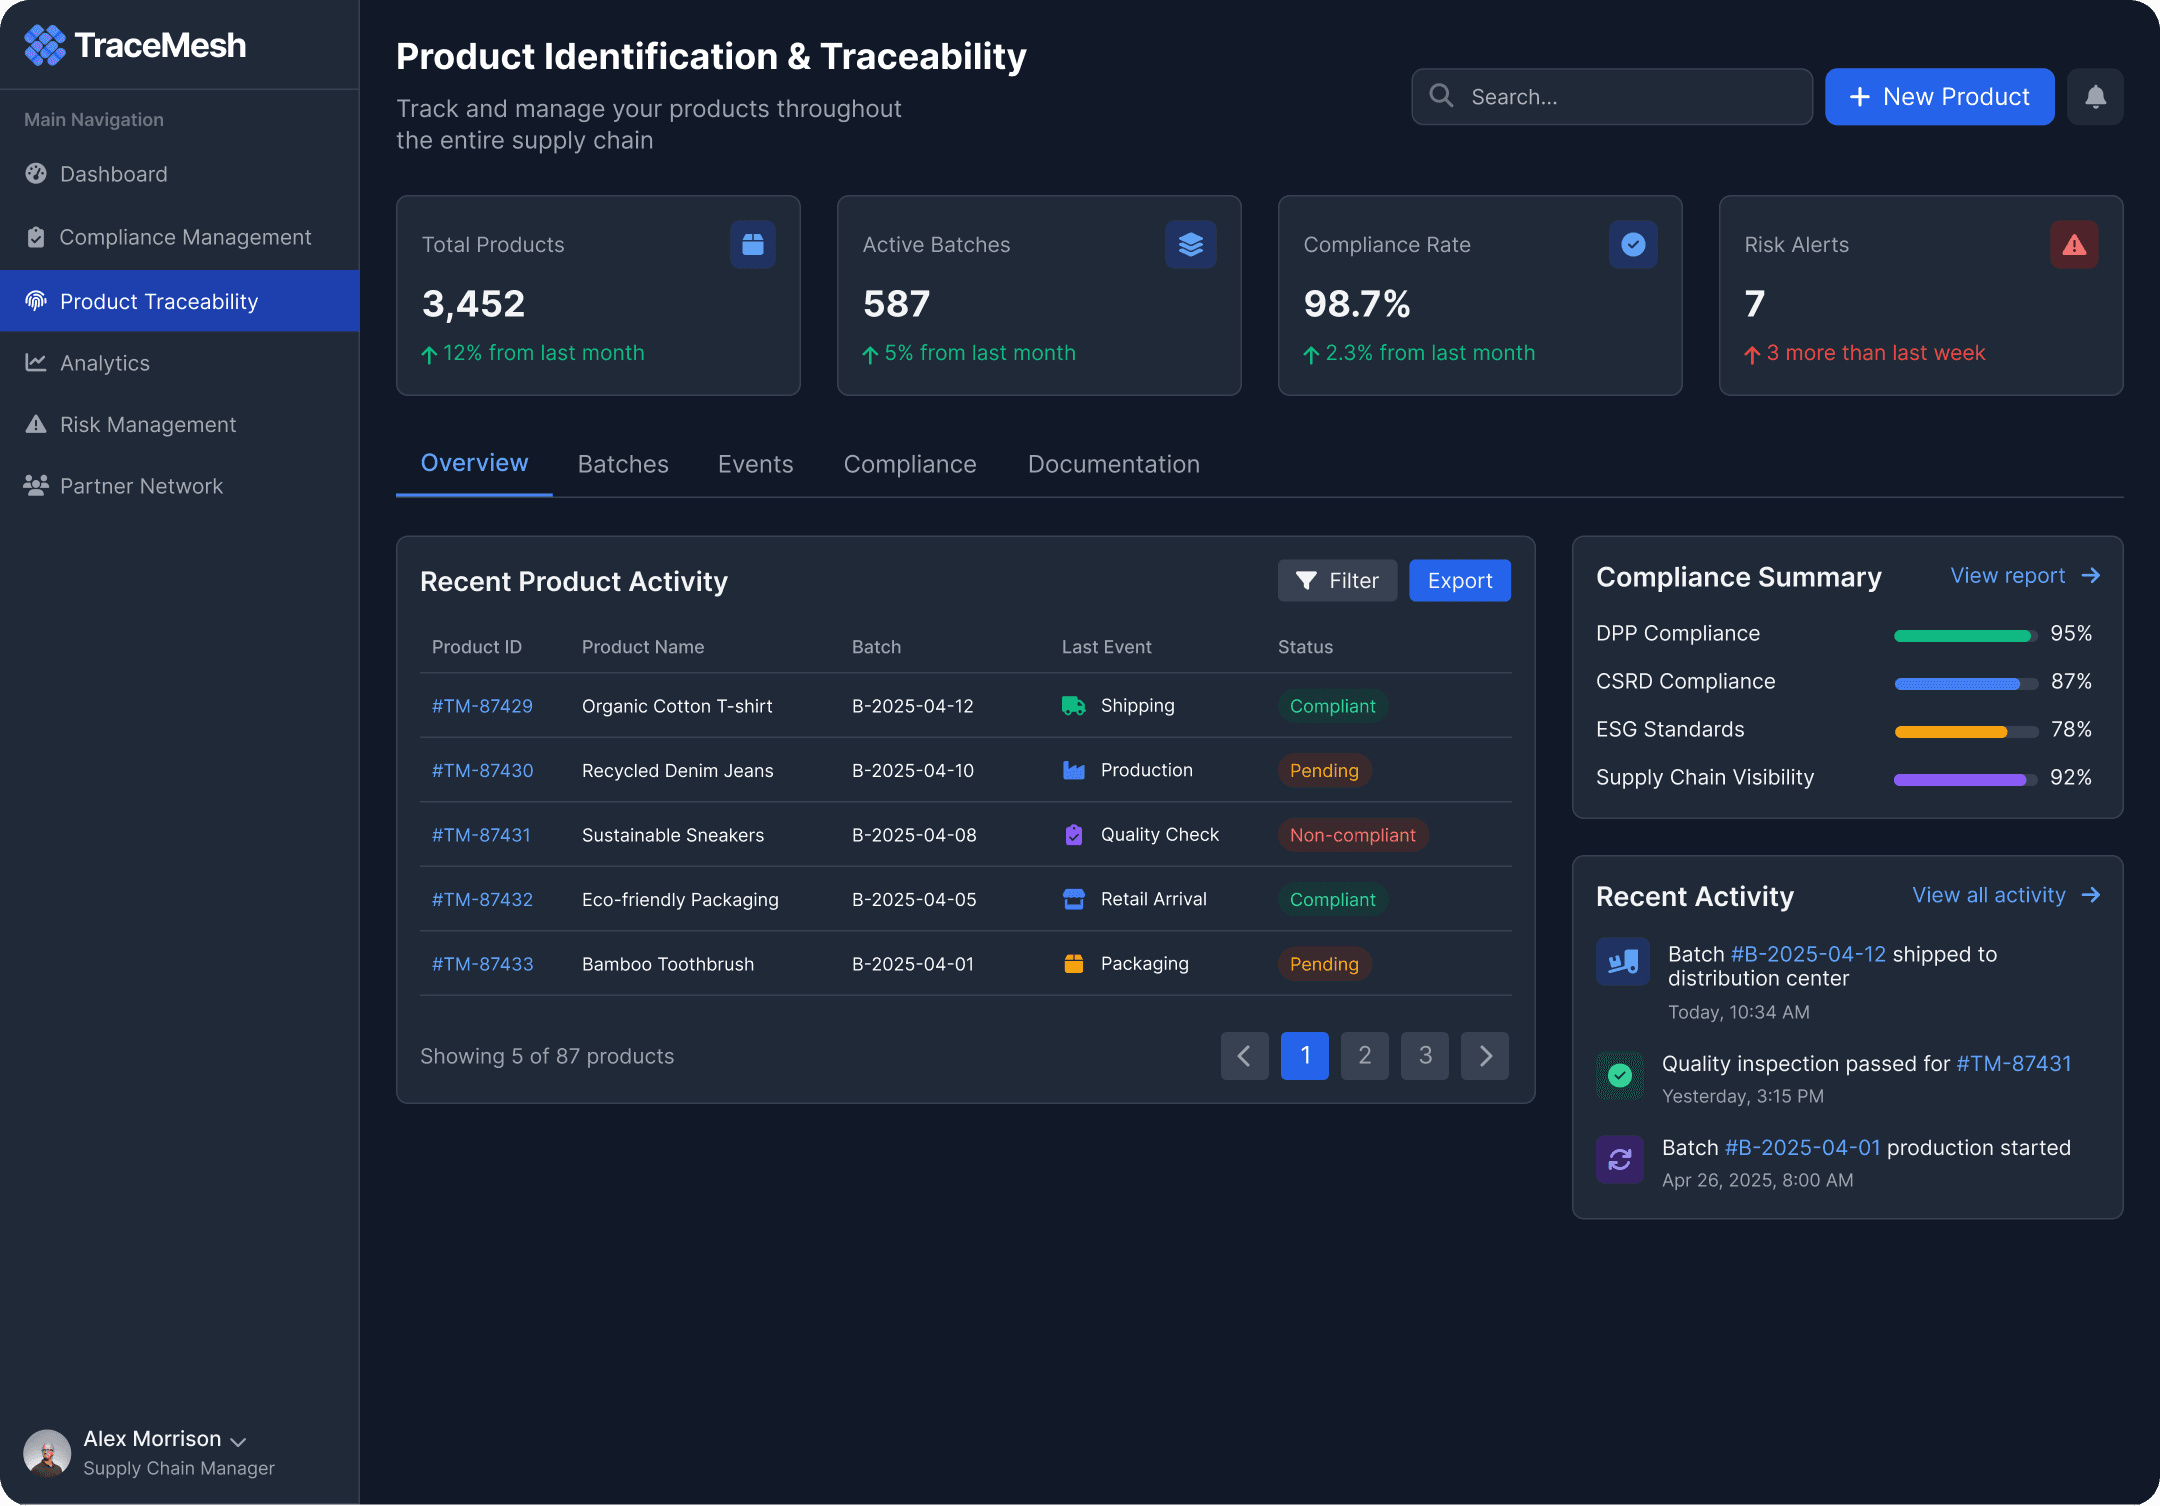
Task: Go to next page of products
Action: click(1485, 1056)
